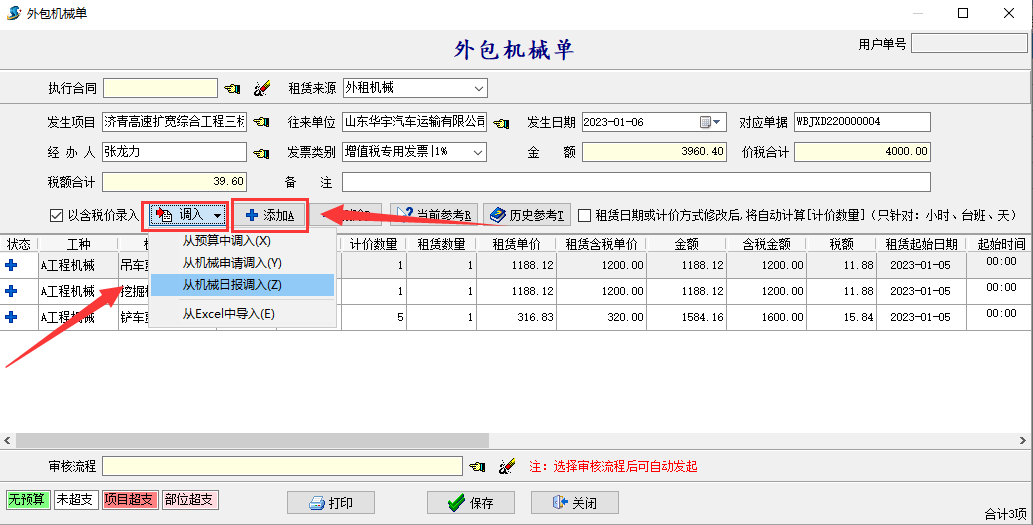Click the 保存 save button
1033x525 pixels.
coord(471,503)
